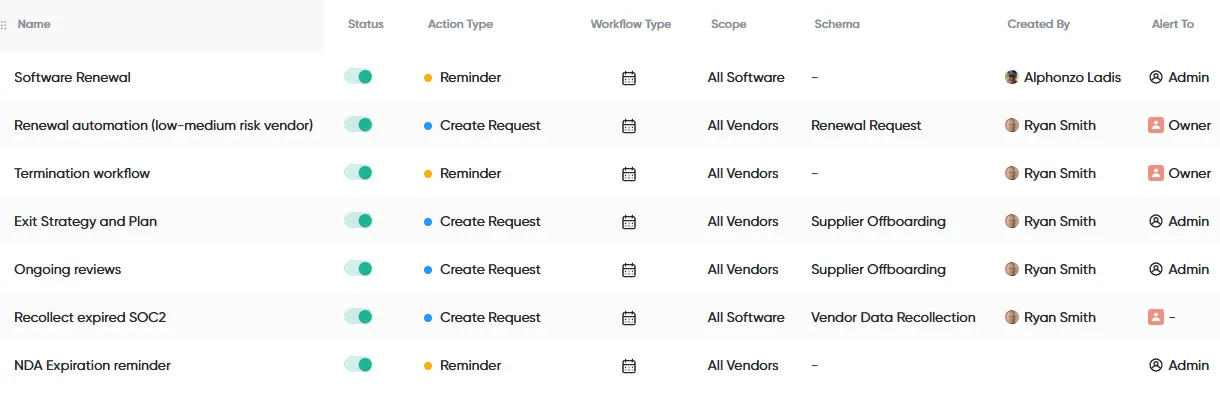Open the Software Renewal workflow

[72, 77]
